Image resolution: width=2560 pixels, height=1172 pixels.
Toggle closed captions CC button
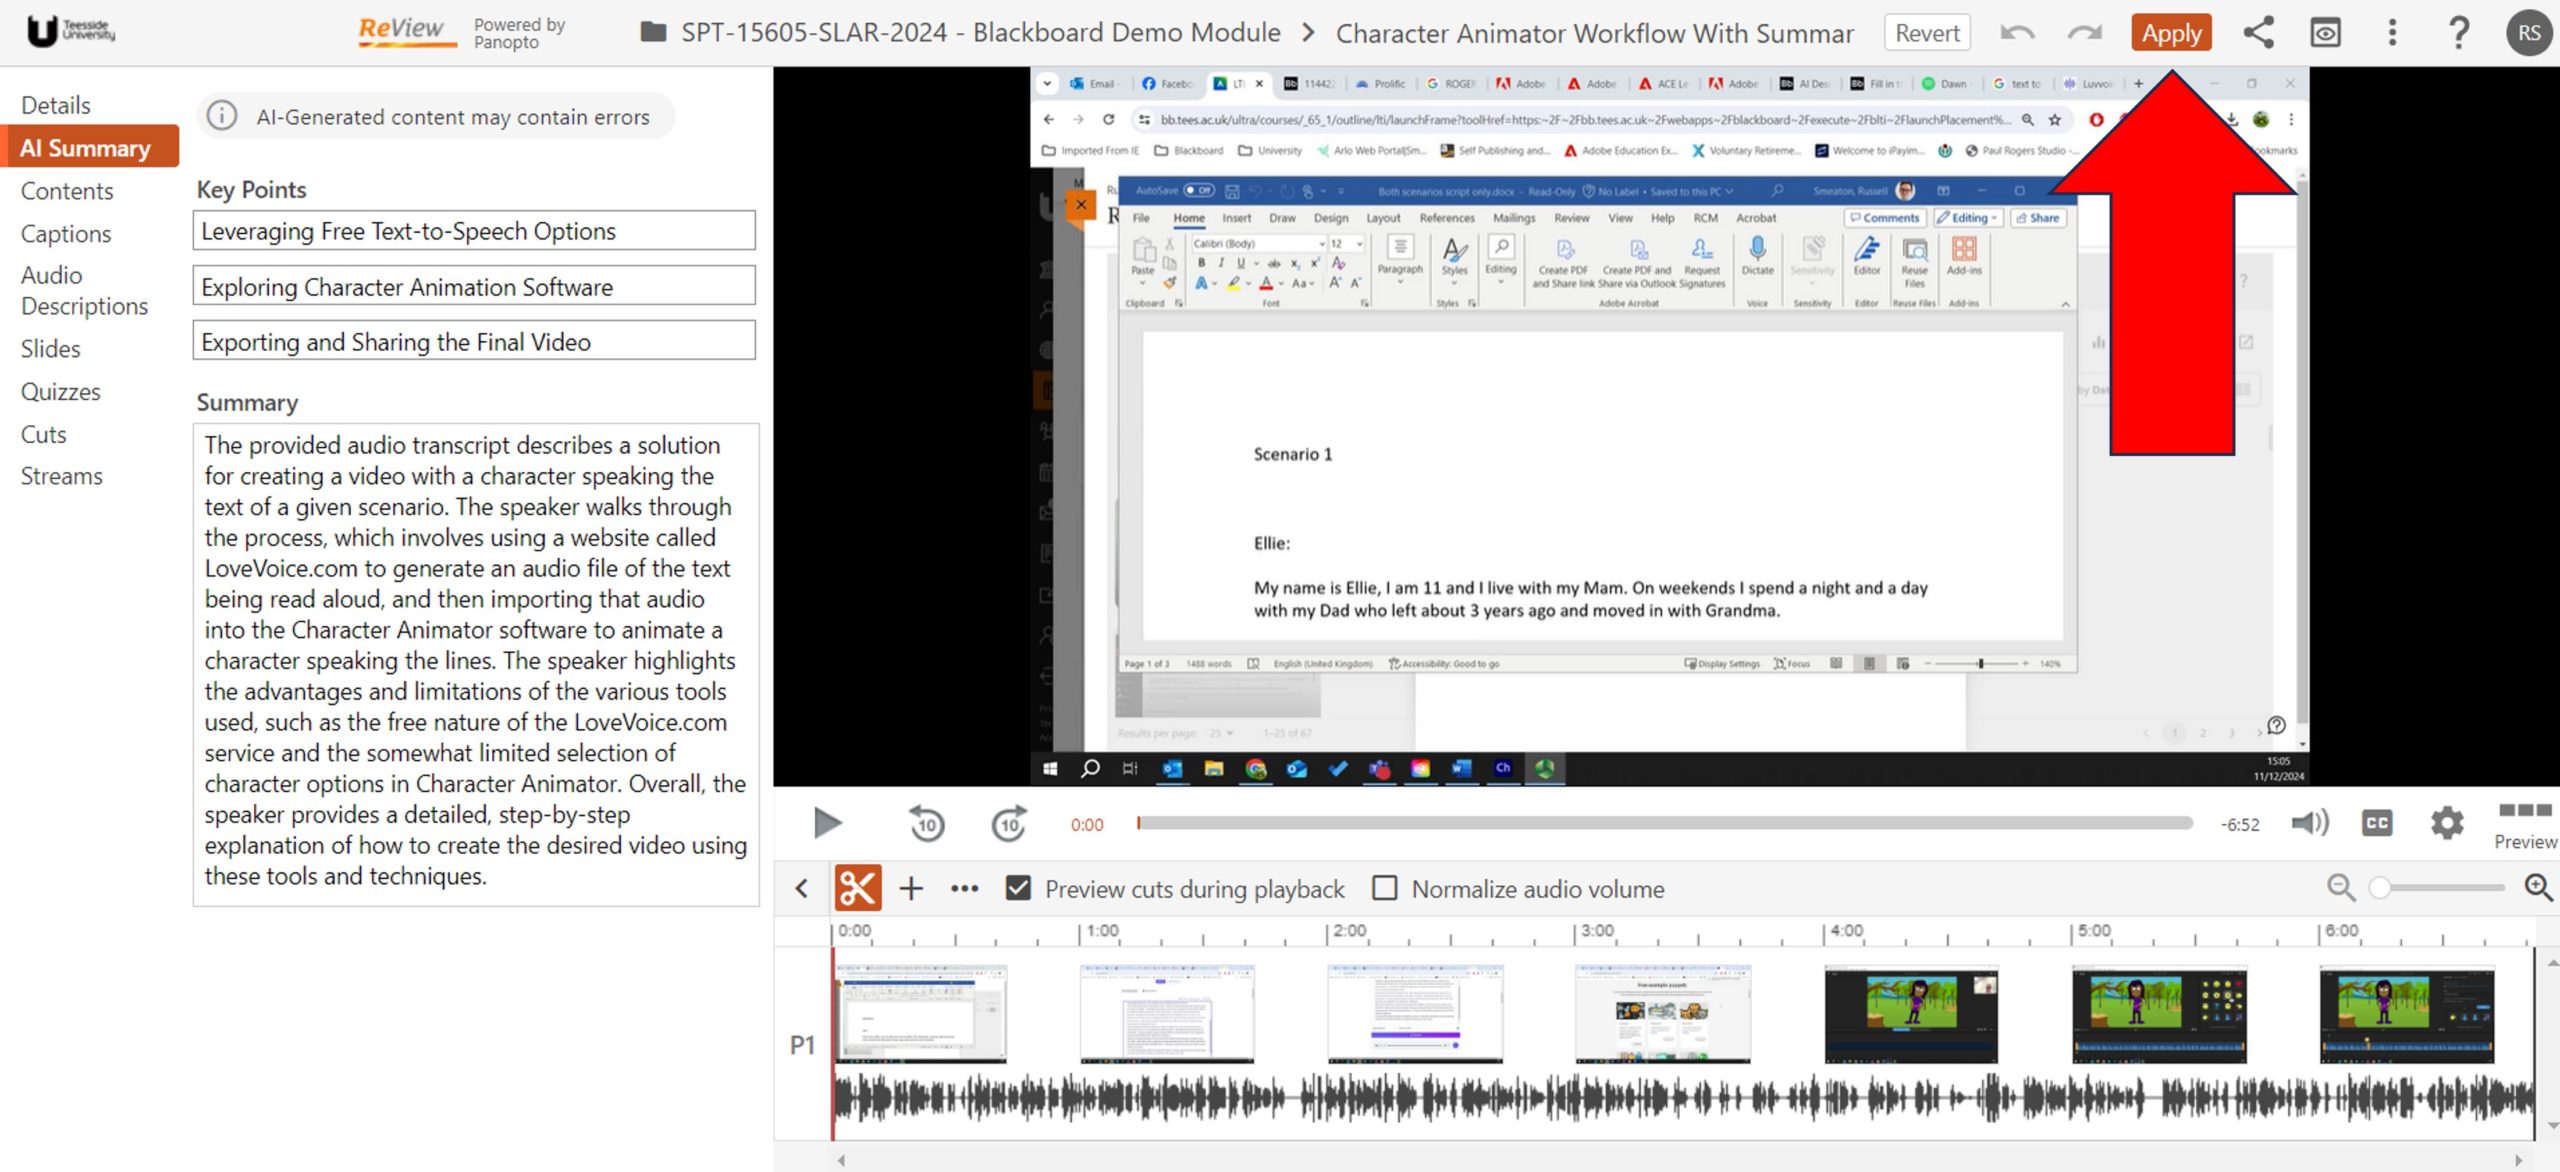pos(2377,824)
